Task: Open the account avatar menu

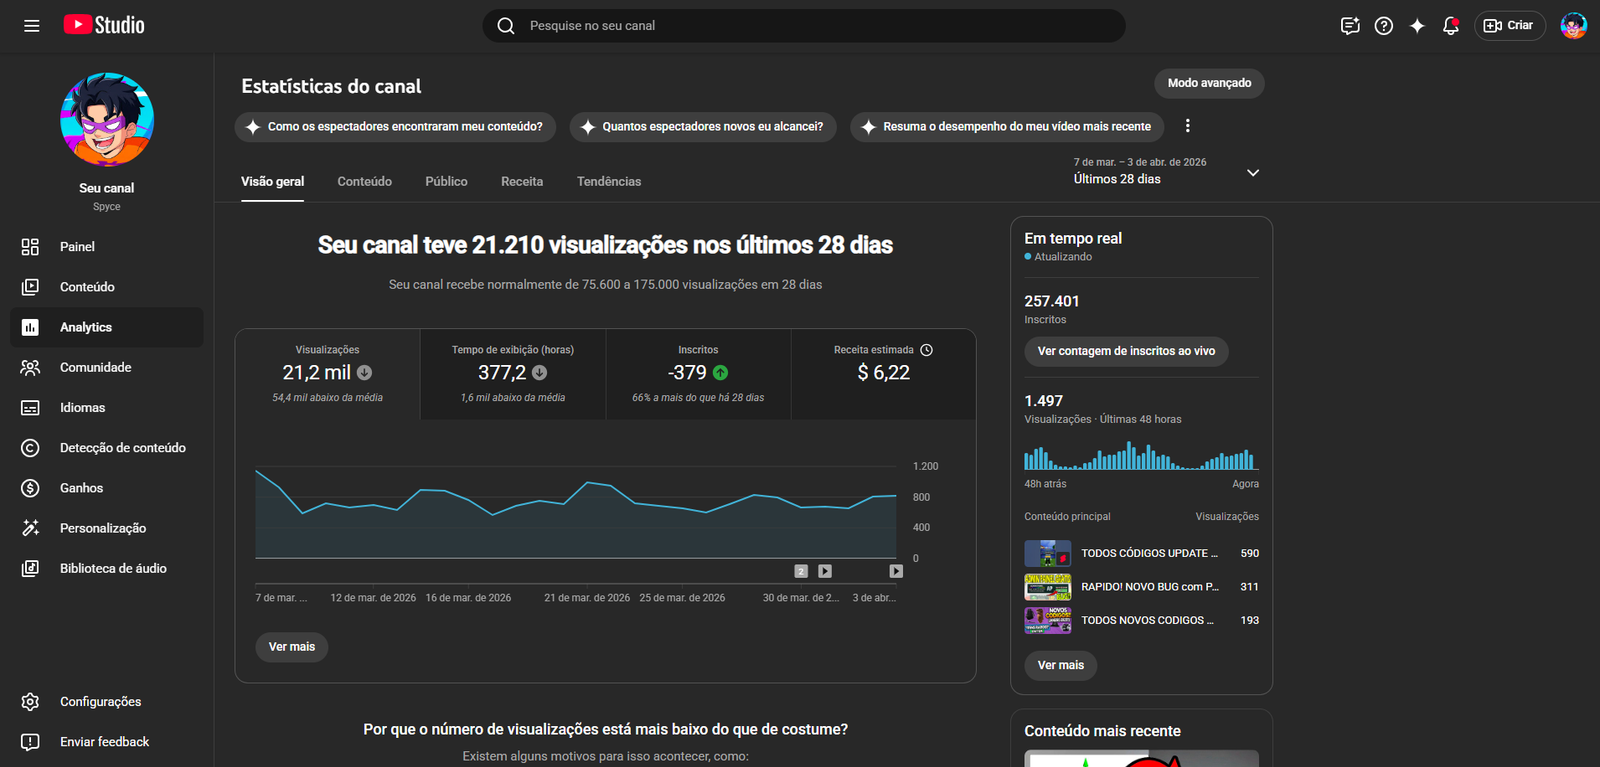Action: click(x=1573, y=26)
